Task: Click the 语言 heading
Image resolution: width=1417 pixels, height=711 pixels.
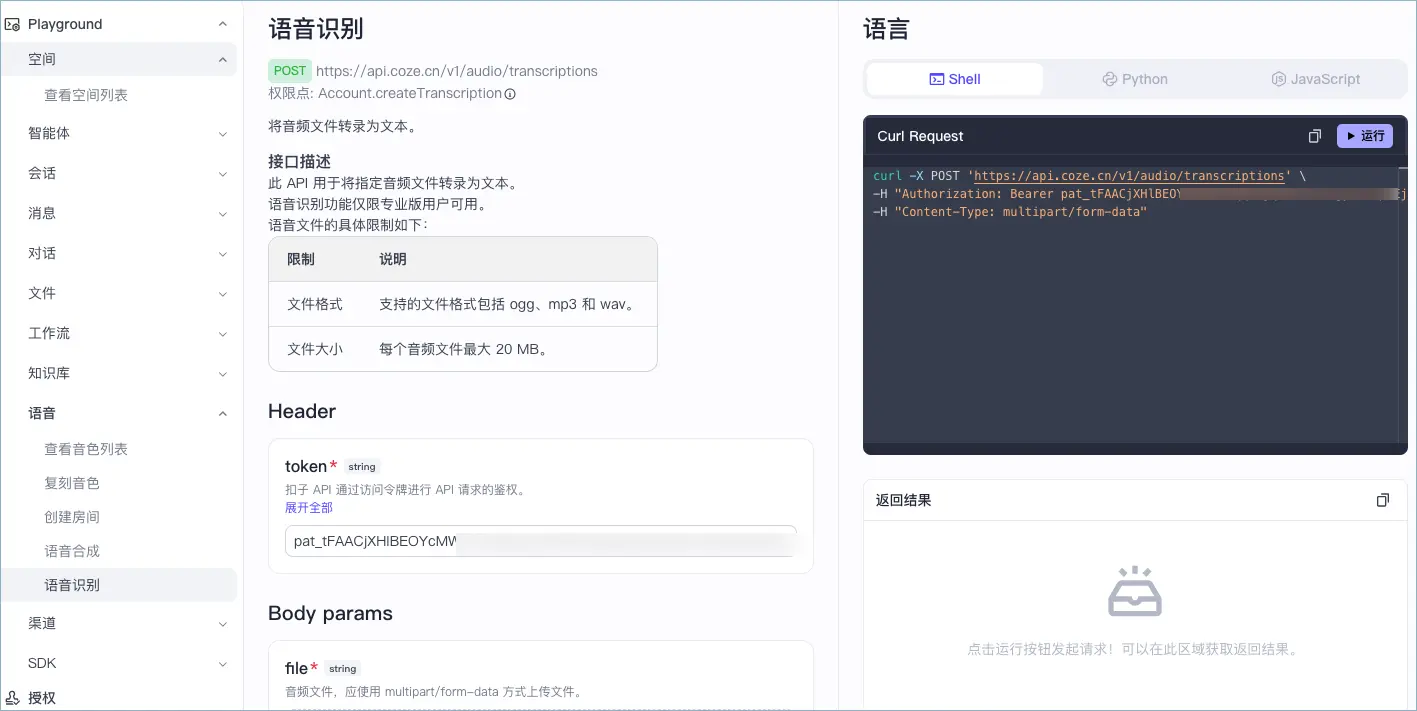Action: (x=886, y=29)
